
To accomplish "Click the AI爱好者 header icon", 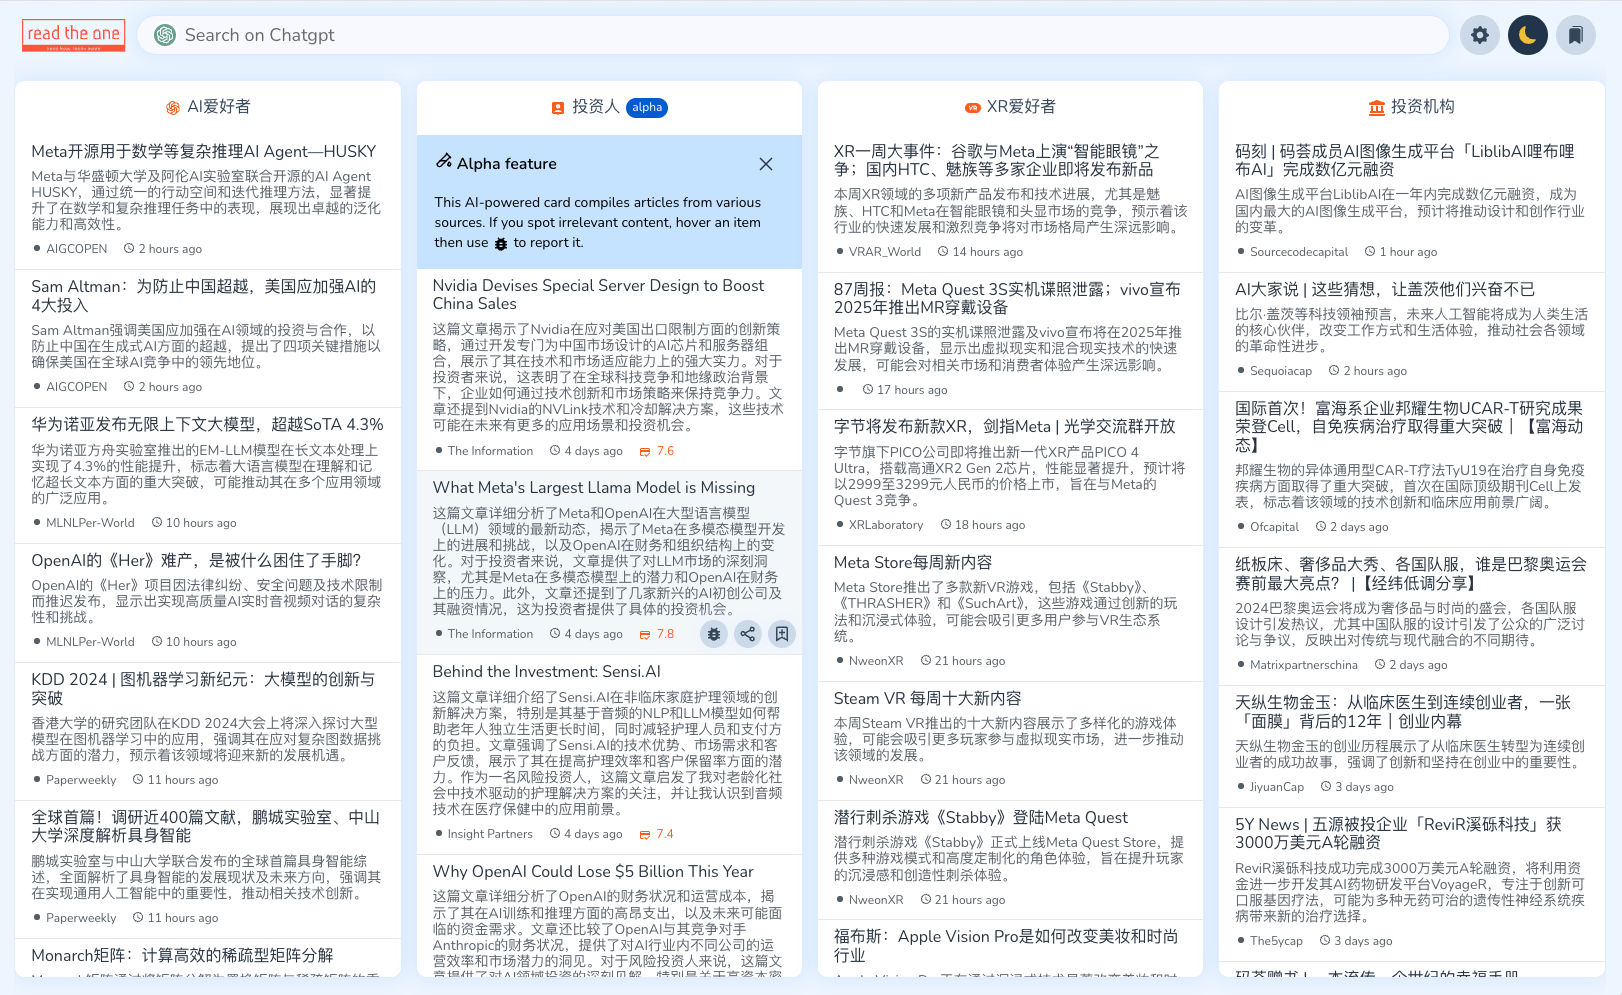I will click(x=173, y=107).
